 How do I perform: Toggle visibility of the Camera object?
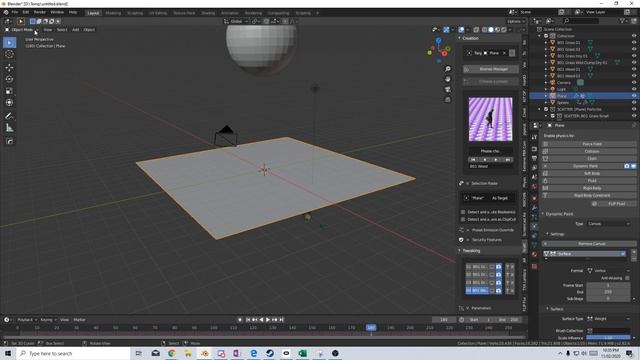(634, 82)
